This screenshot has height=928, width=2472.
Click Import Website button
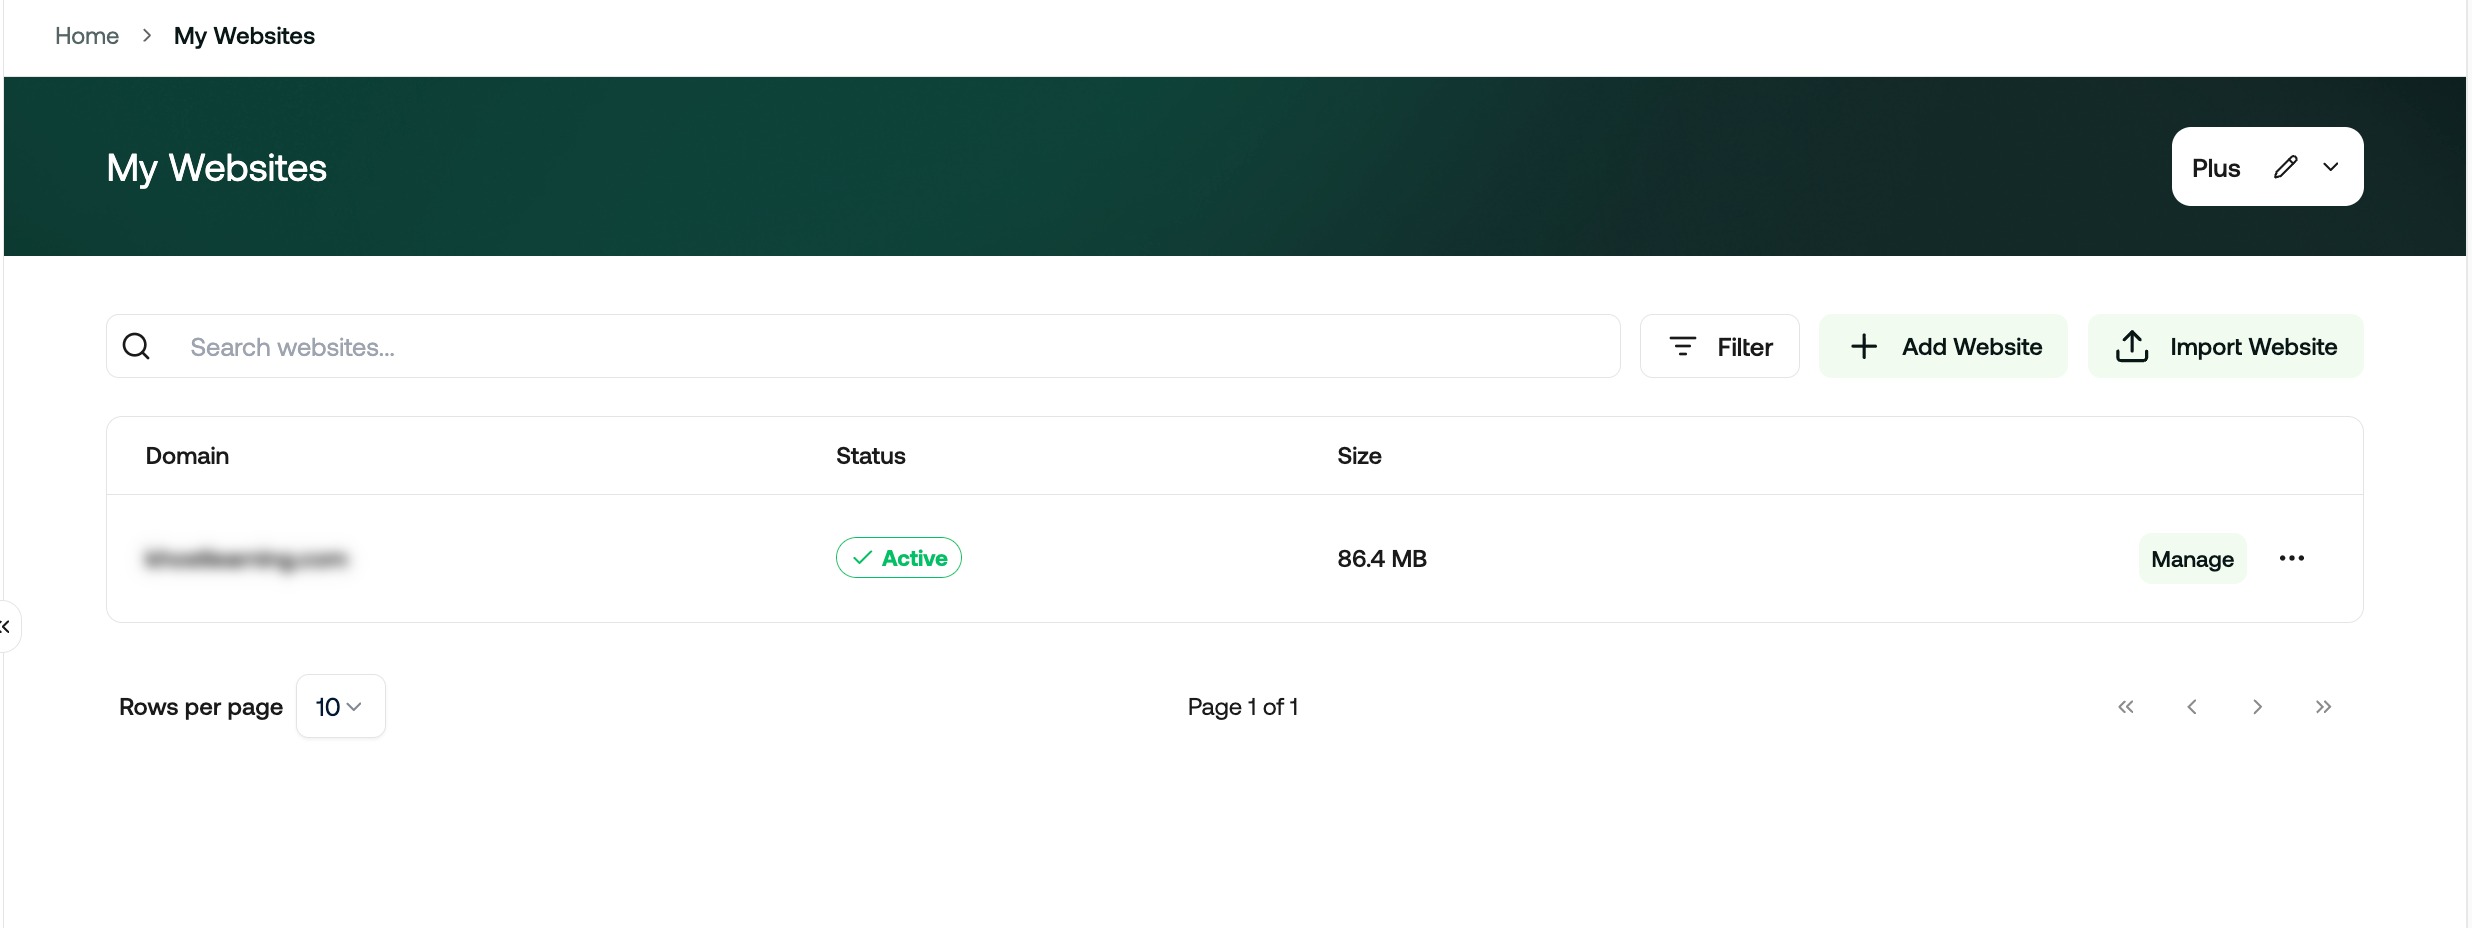coord(2226,346)
